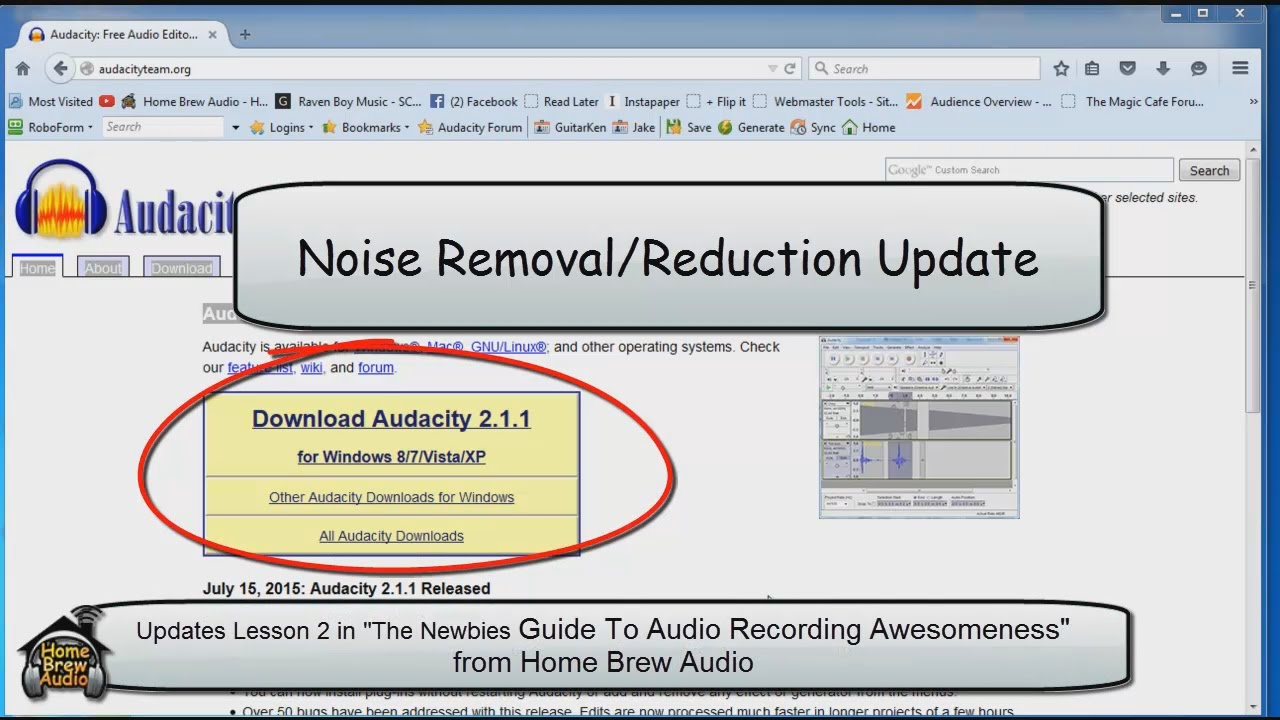Image resolution: width=1280 pixels, height=720 pixels.
Task: Open the Raven Boy Music bookmark
Action: [349, 101]
